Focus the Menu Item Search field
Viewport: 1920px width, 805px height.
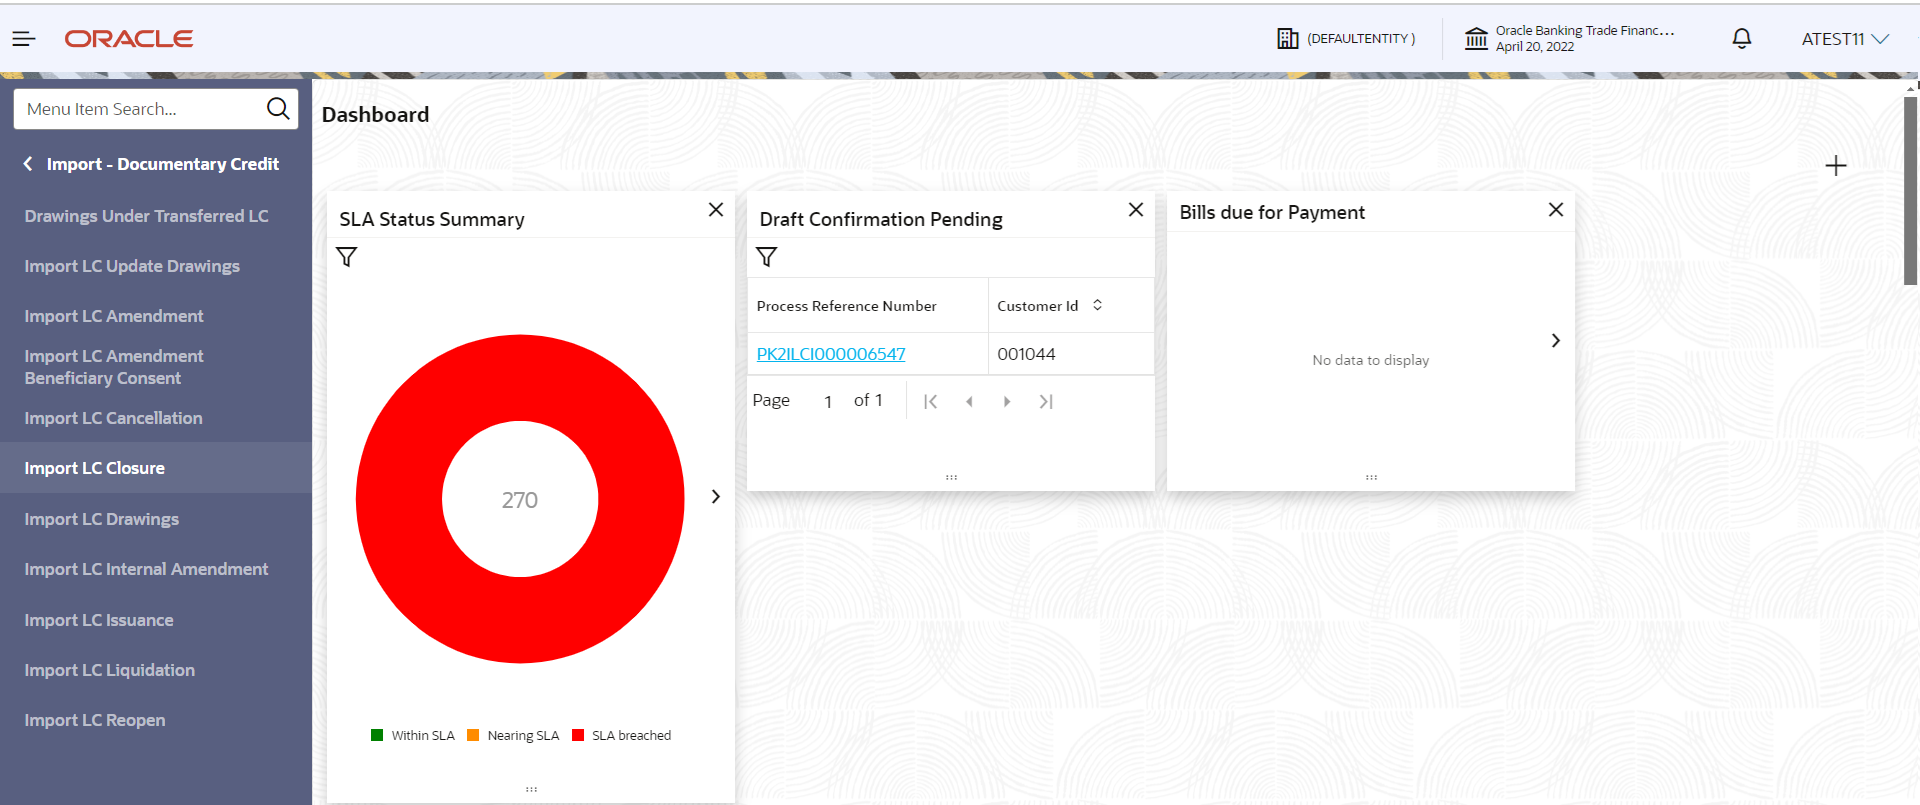pos(140,109)
